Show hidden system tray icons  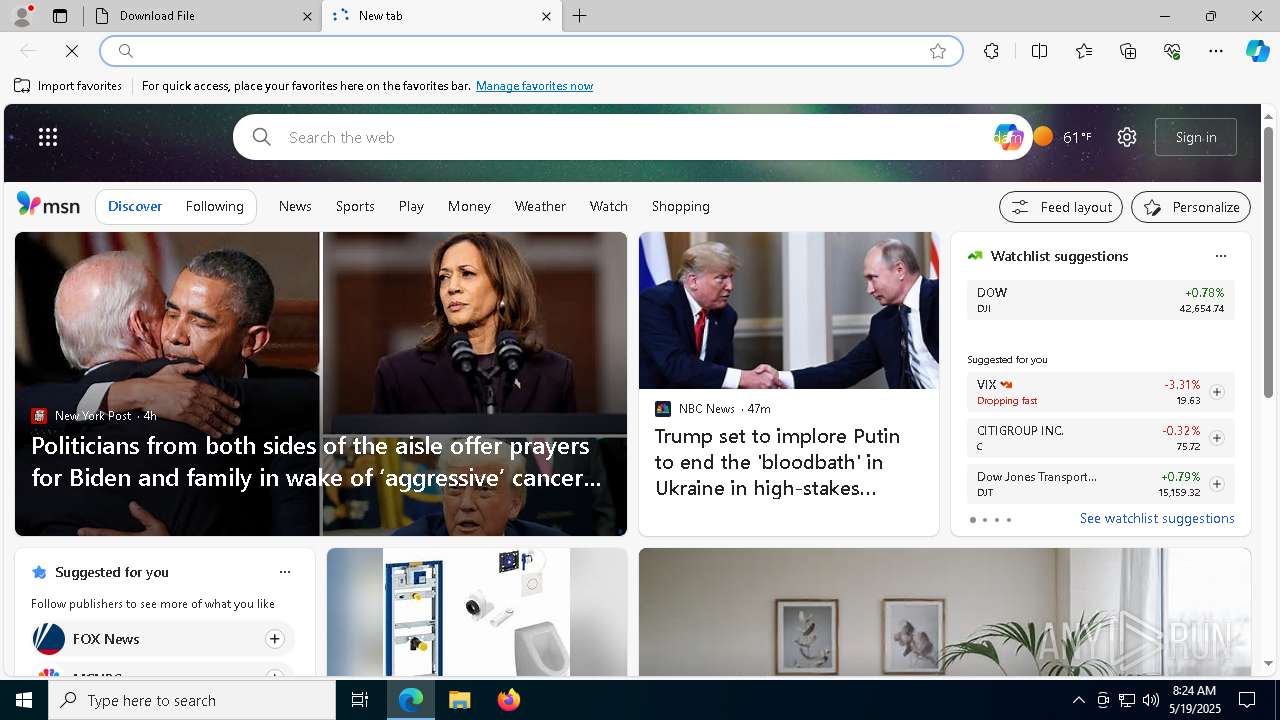click(1078, 700)
